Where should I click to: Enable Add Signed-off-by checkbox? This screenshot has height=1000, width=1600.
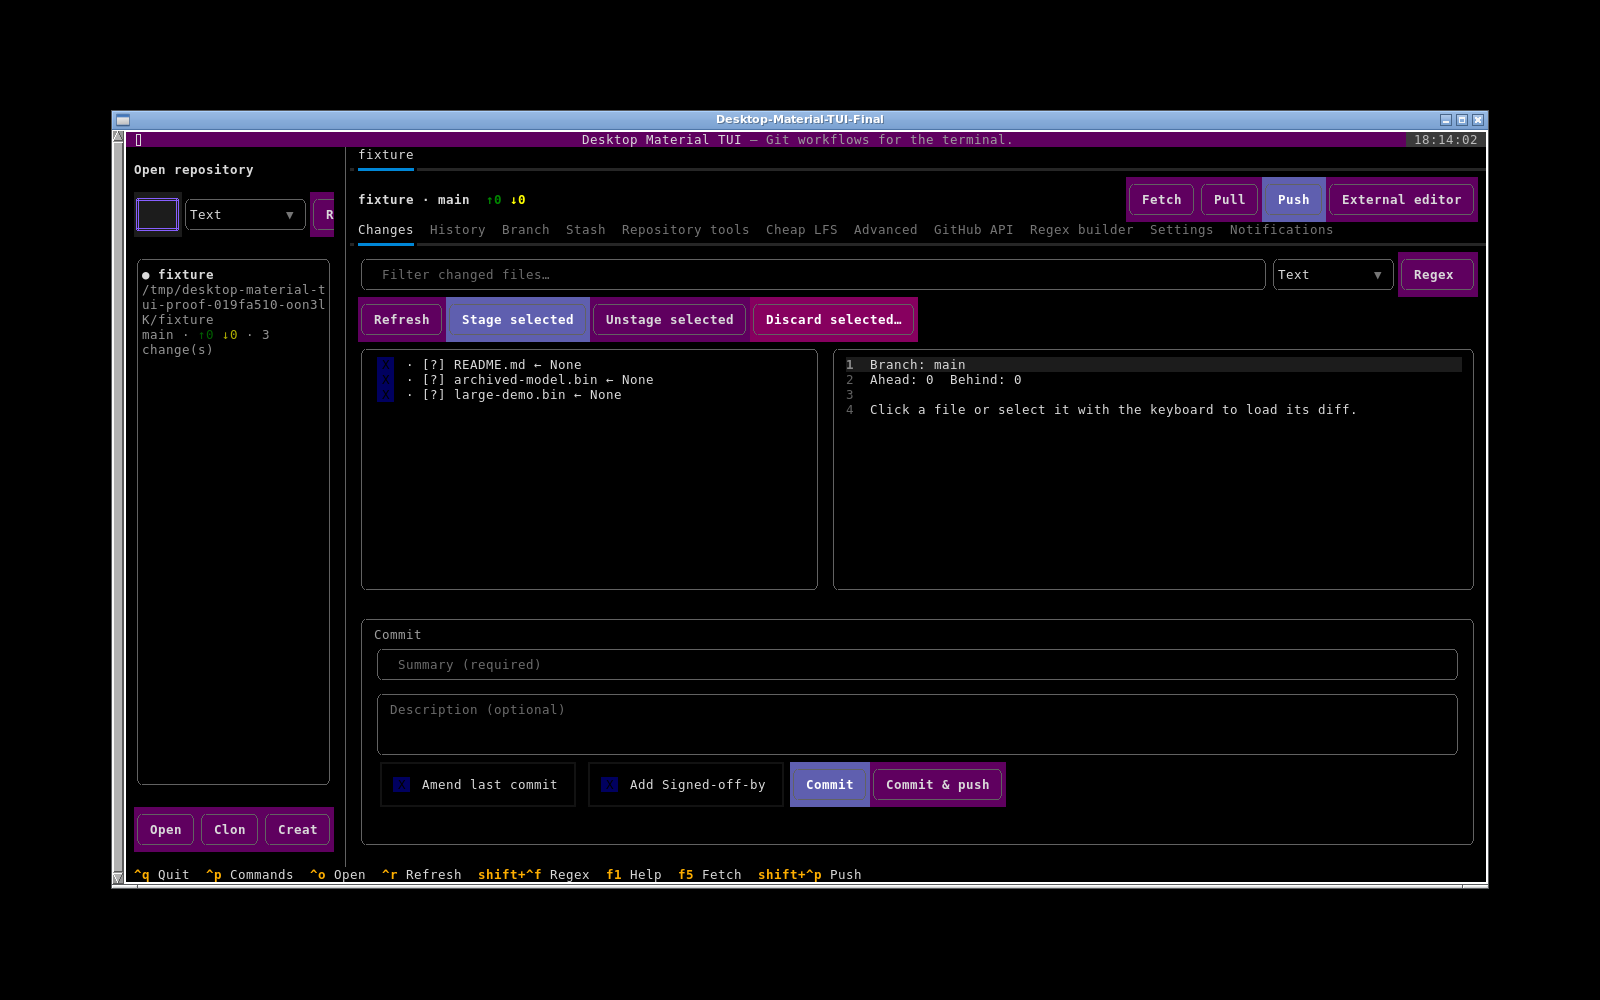tap(610, 785)
